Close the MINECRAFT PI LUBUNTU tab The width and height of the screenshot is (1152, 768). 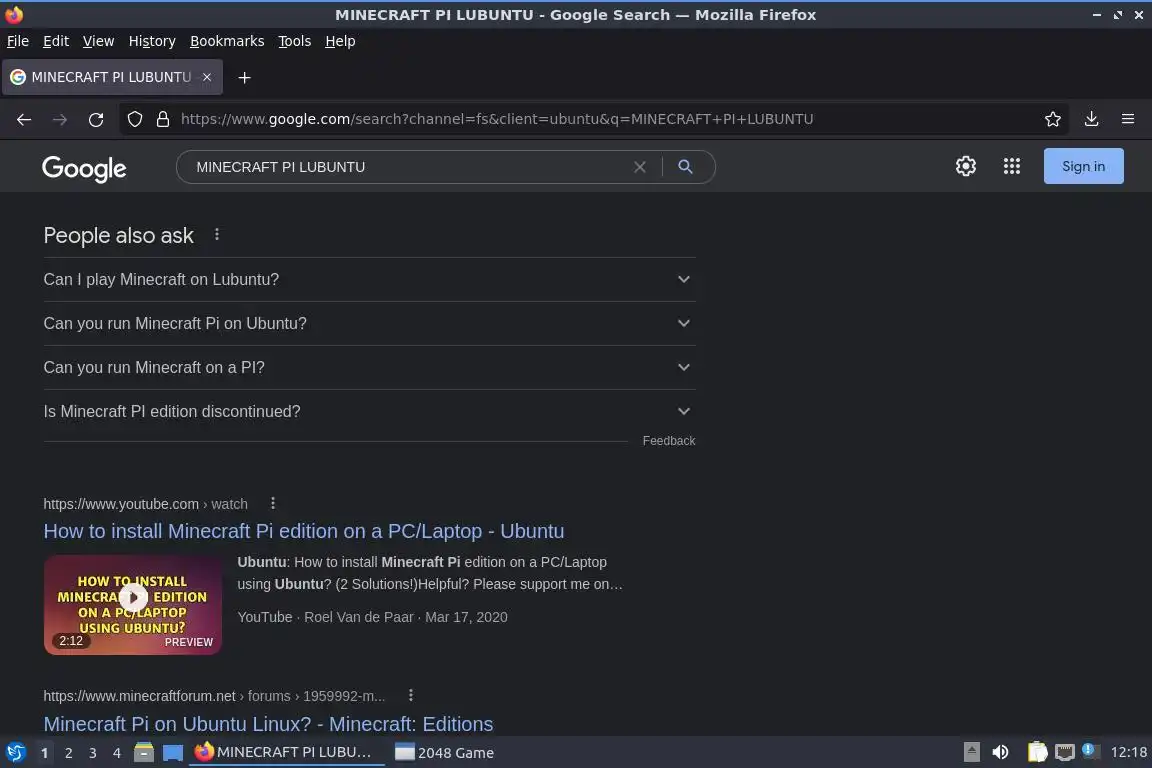206,76
